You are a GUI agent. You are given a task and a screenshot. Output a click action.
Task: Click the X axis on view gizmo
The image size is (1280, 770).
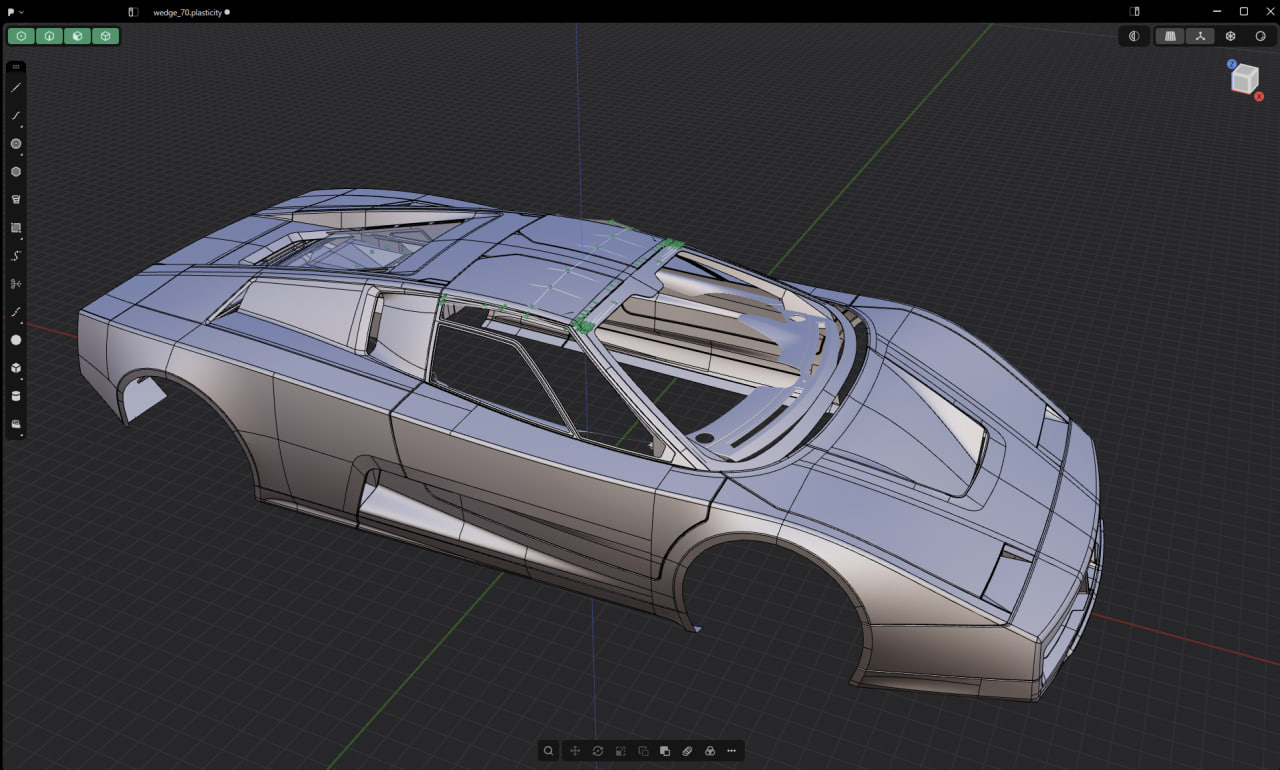[x=1259, y=96]
